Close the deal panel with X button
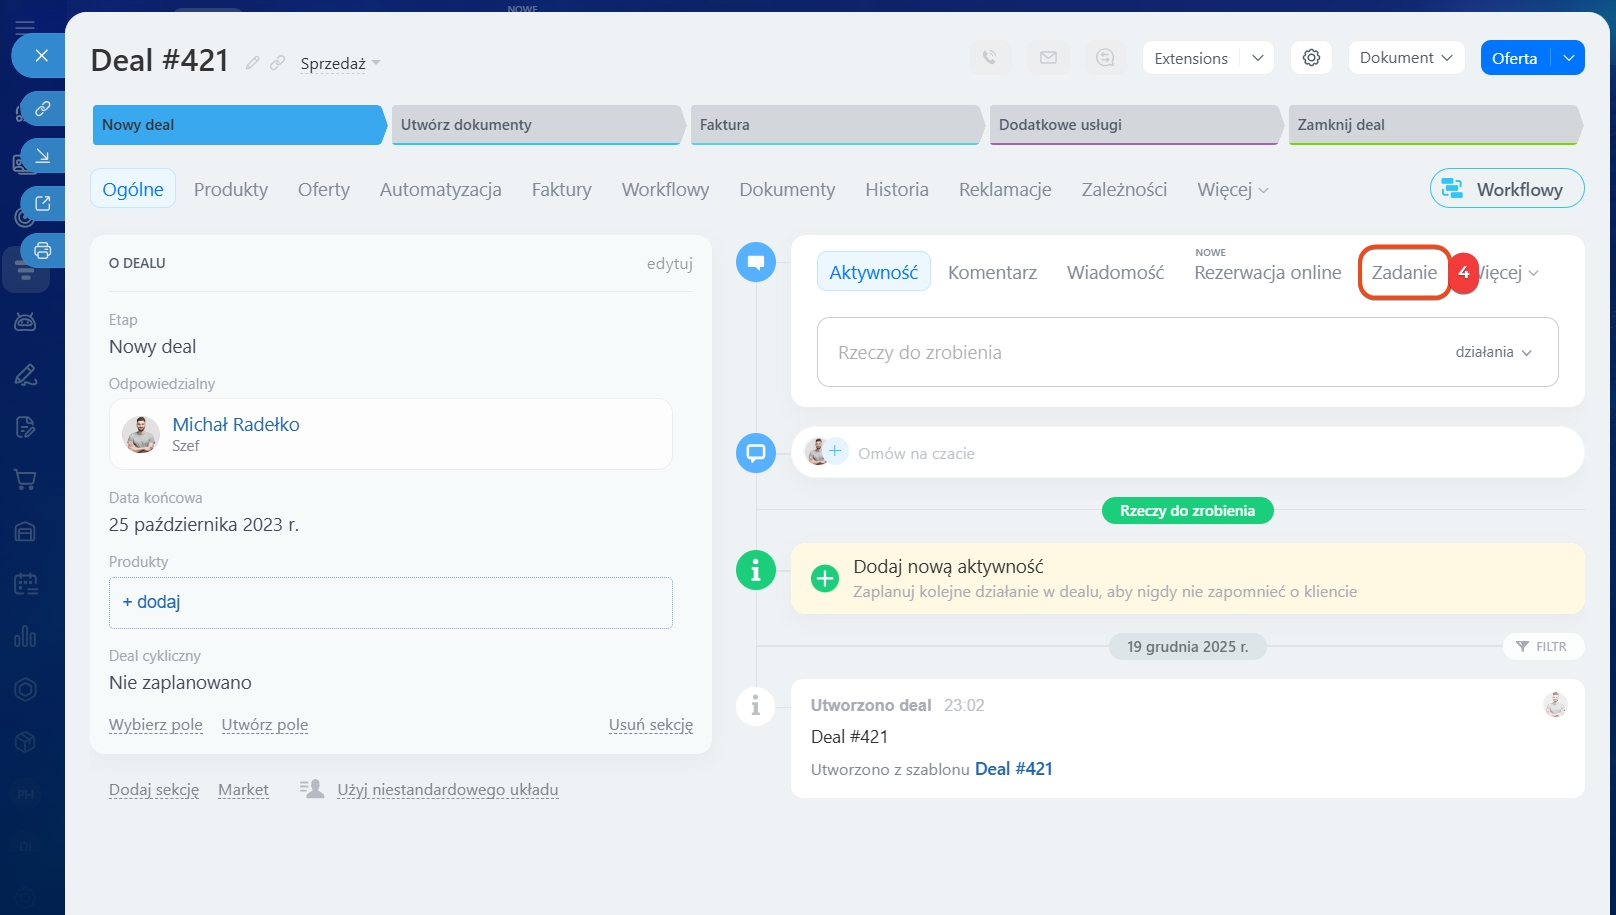The image size is (1616, 915). (41, 56)
